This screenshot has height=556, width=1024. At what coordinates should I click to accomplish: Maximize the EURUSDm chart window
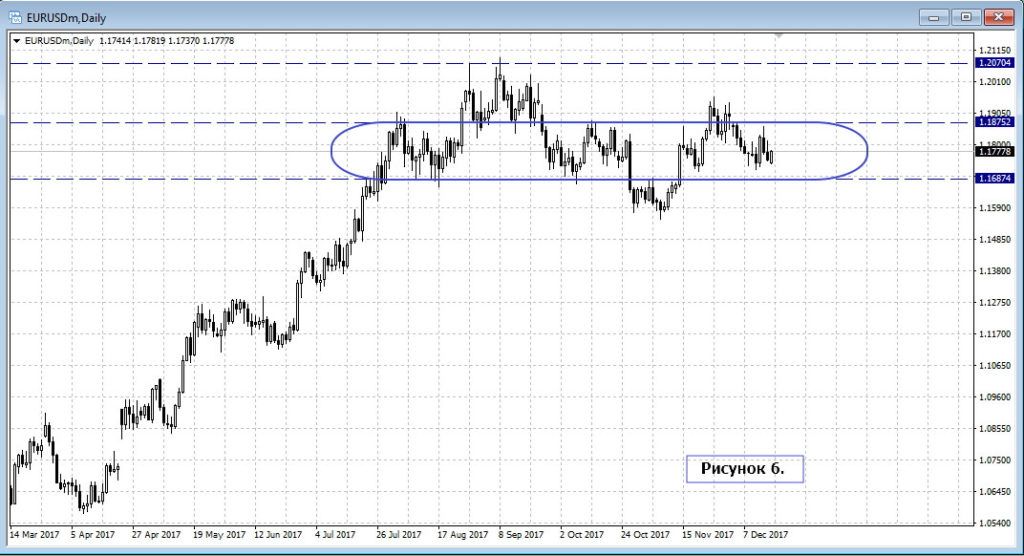(966, 16)
